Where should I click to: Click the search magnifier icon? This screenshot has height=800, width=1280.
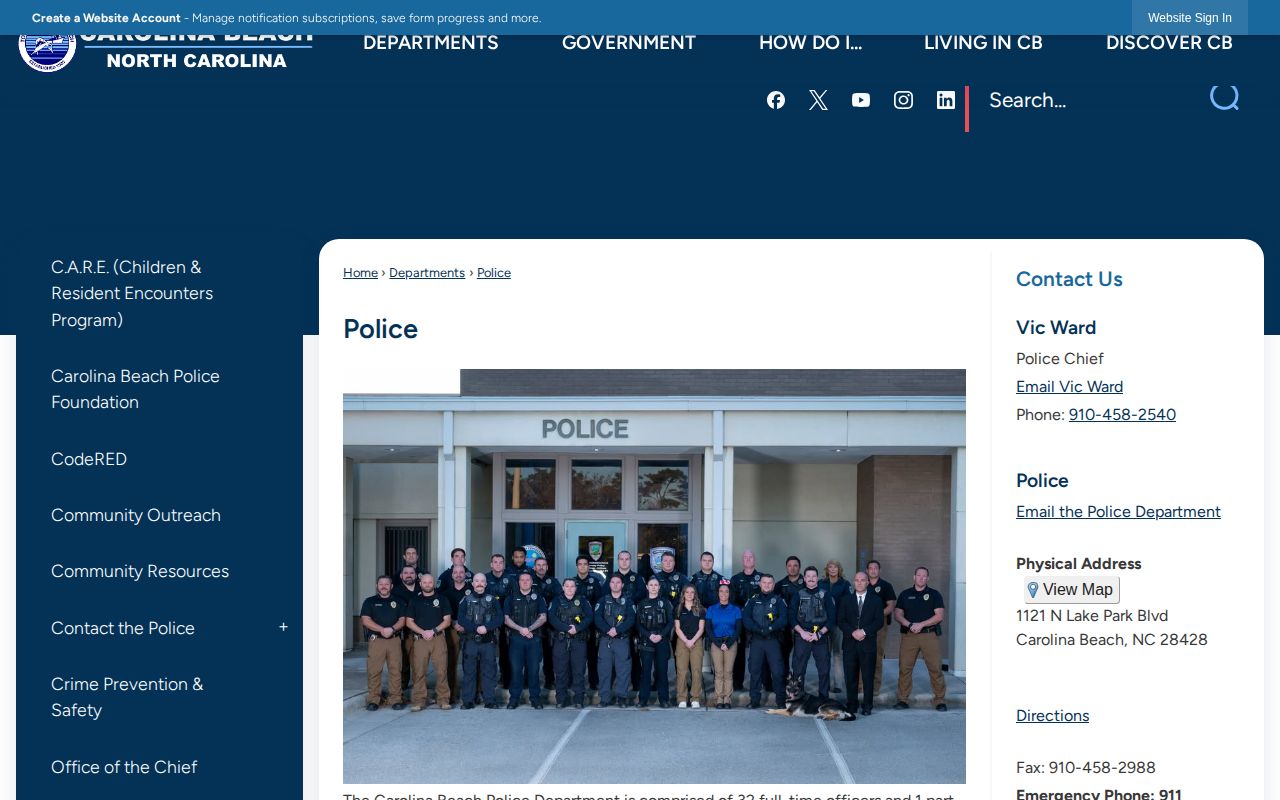point(1224,97)
